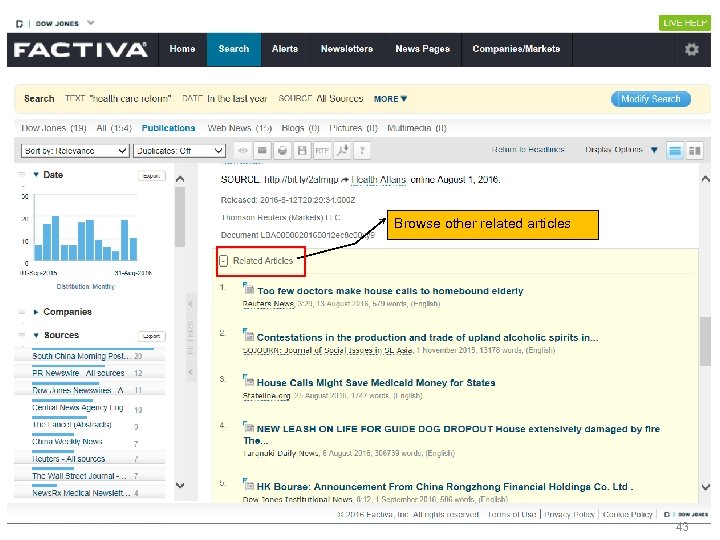
Task: Click document icon for Too few doctors article
Action: pos(248,288)
